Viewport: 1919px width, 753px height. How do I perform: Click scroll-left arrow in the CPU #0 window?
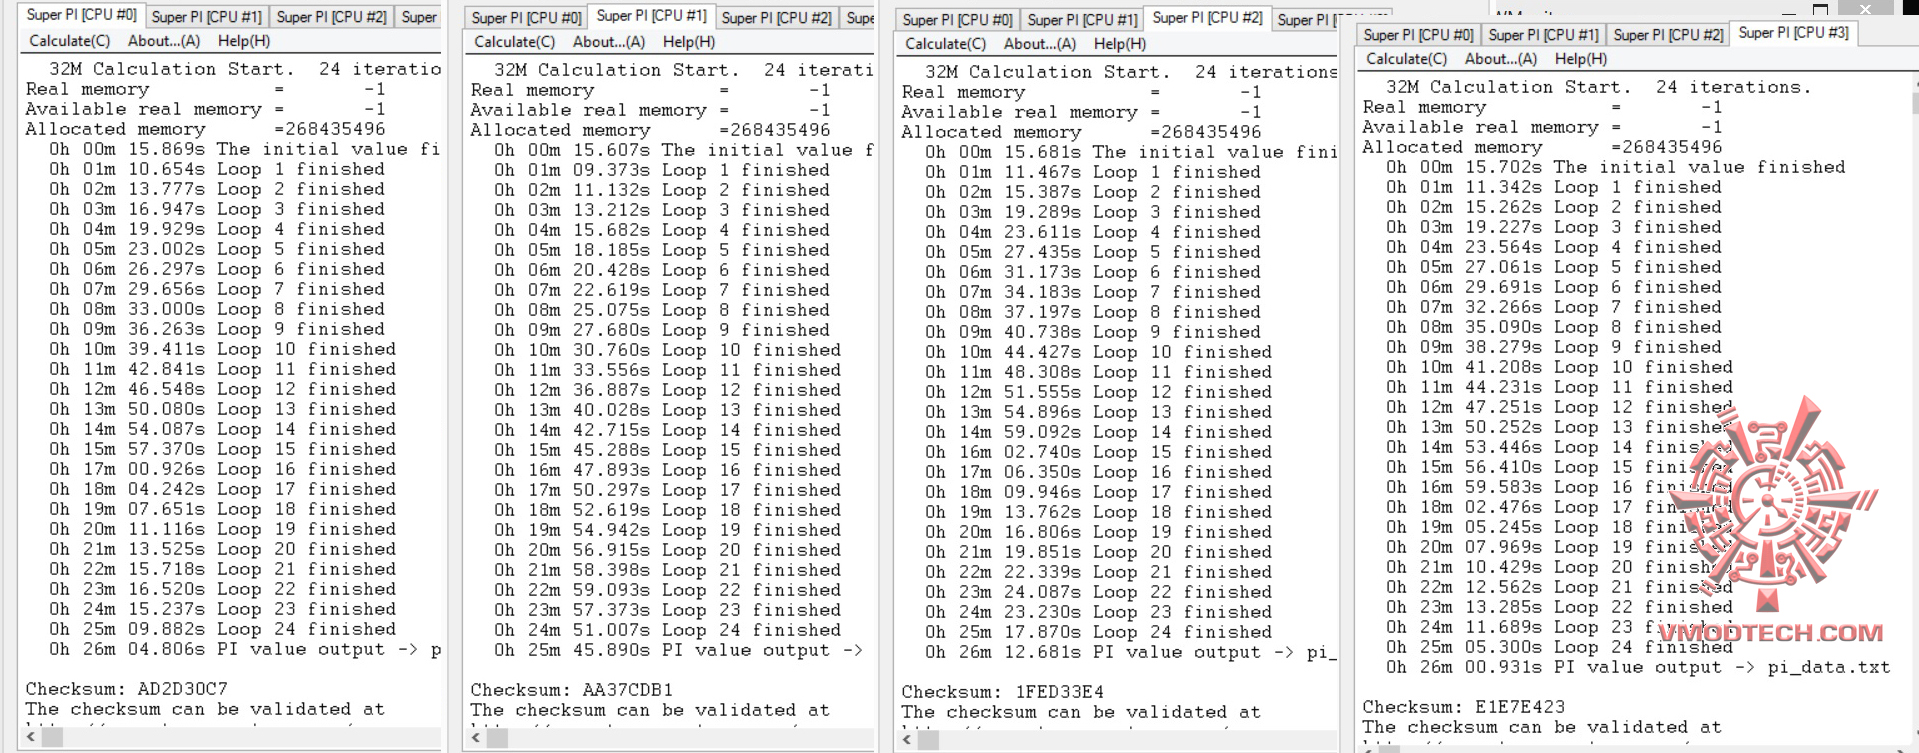[x=30, y=737]
